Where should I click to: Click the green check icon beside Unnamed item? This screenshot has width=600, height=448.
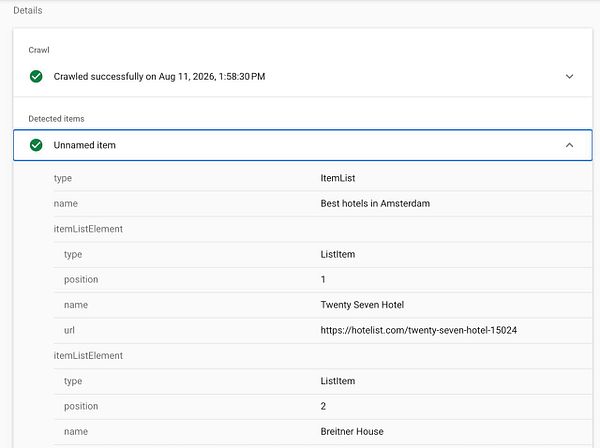(x=36, y=145)
